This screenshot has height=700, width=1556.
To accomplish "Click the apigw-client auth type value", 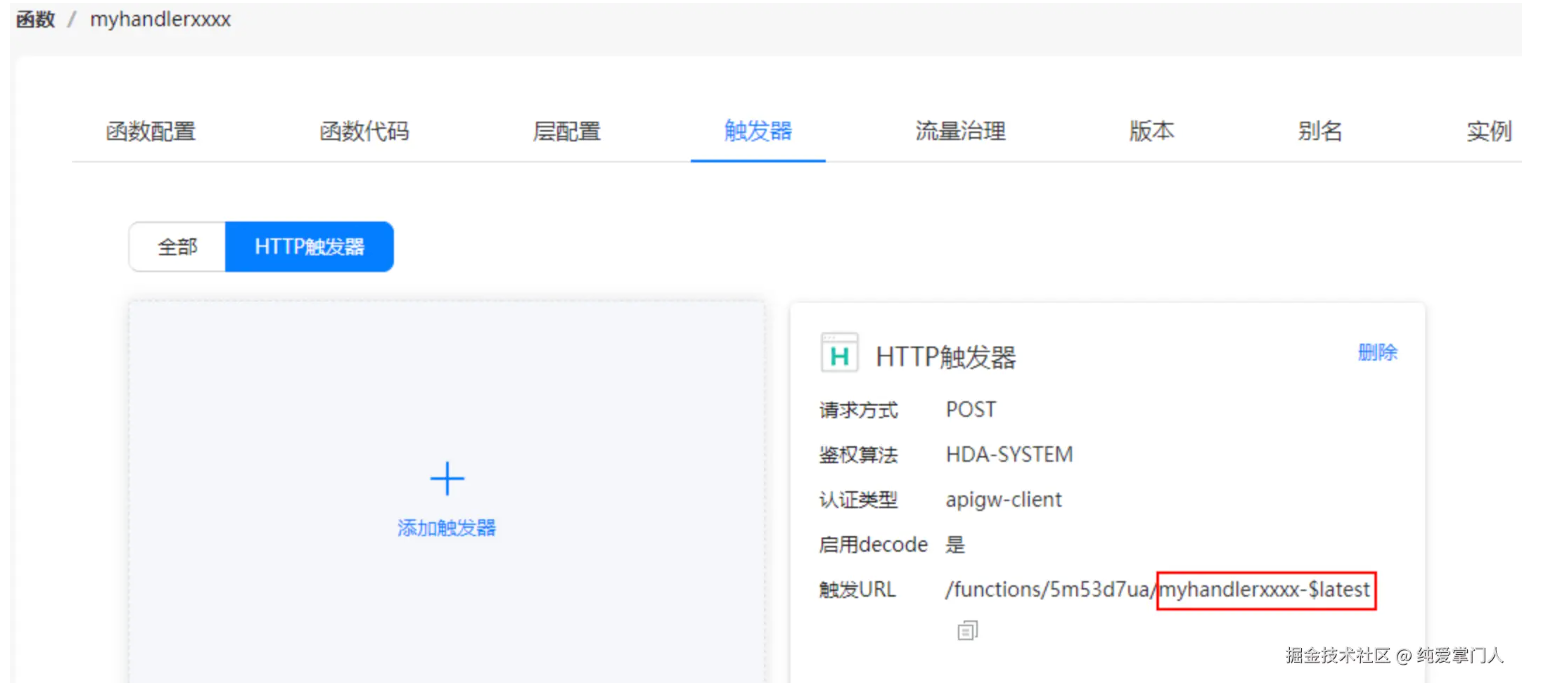I will 1004,500.
